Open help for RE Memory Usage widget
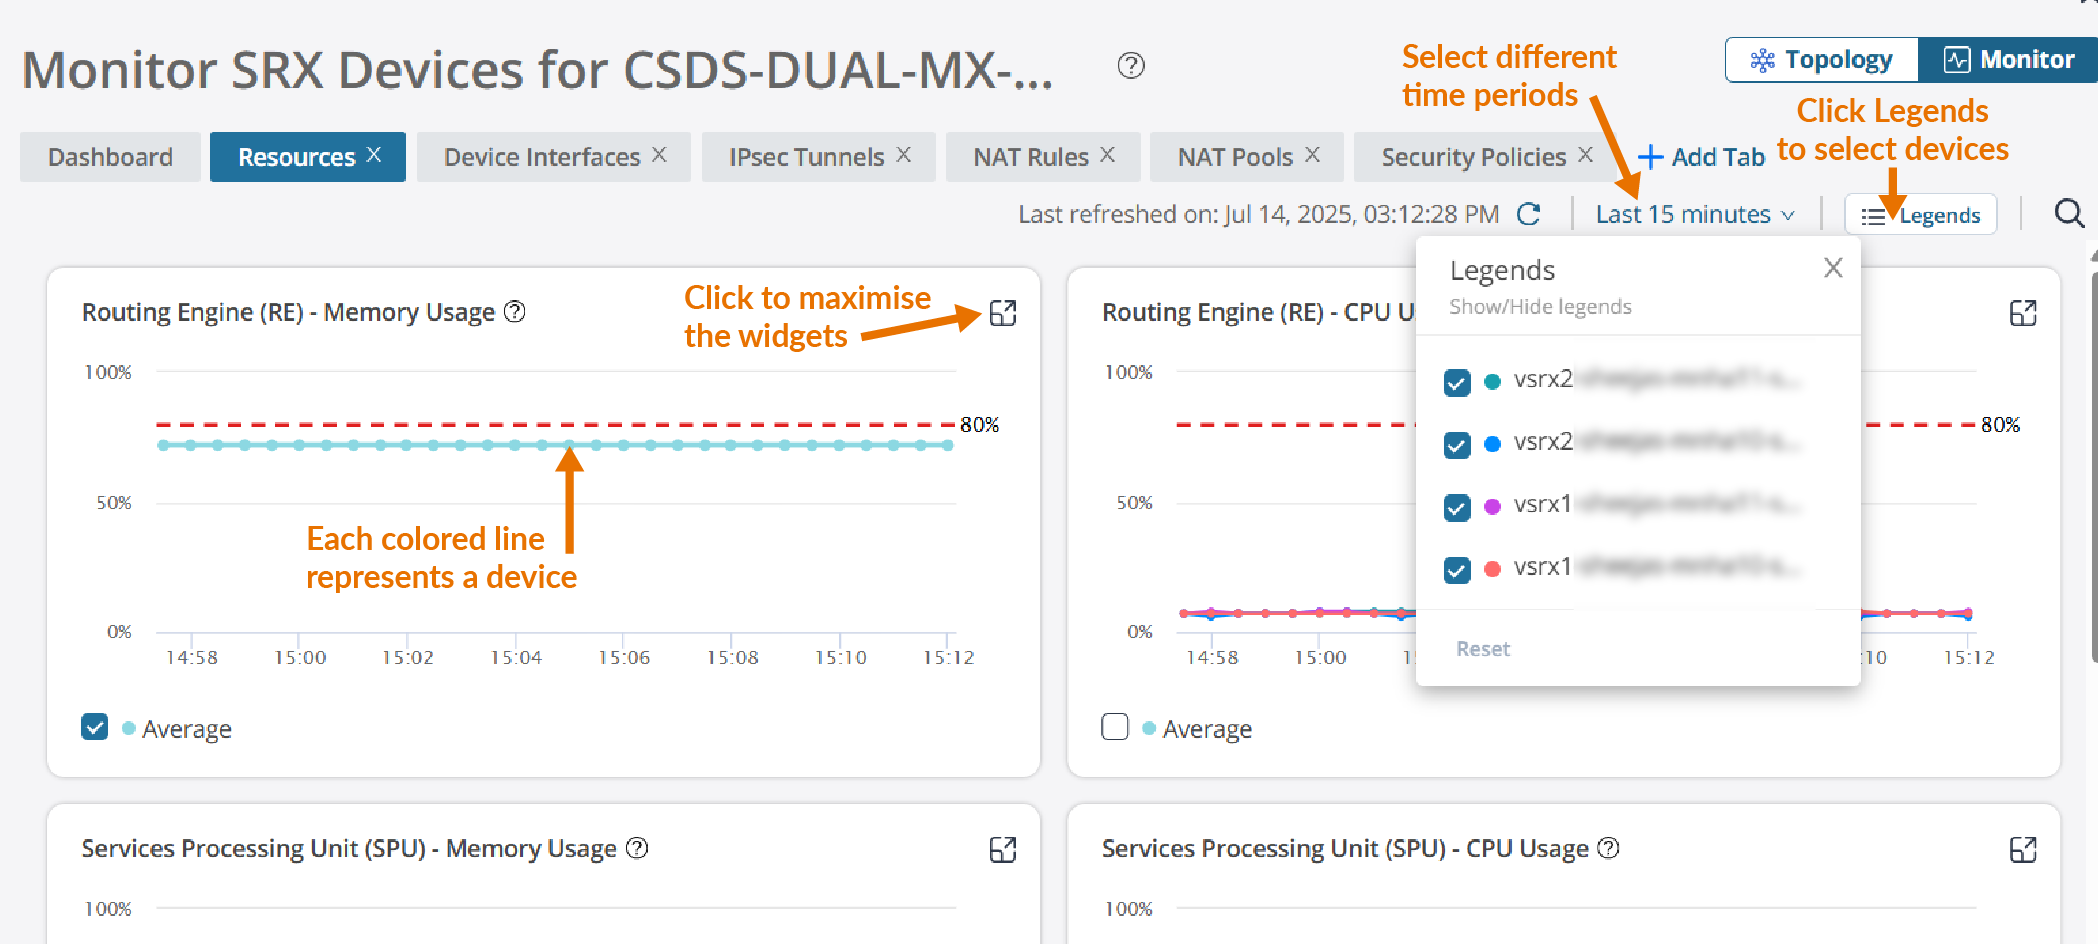Viewport: 2100px width, 944px height. [x=514, y=312]
